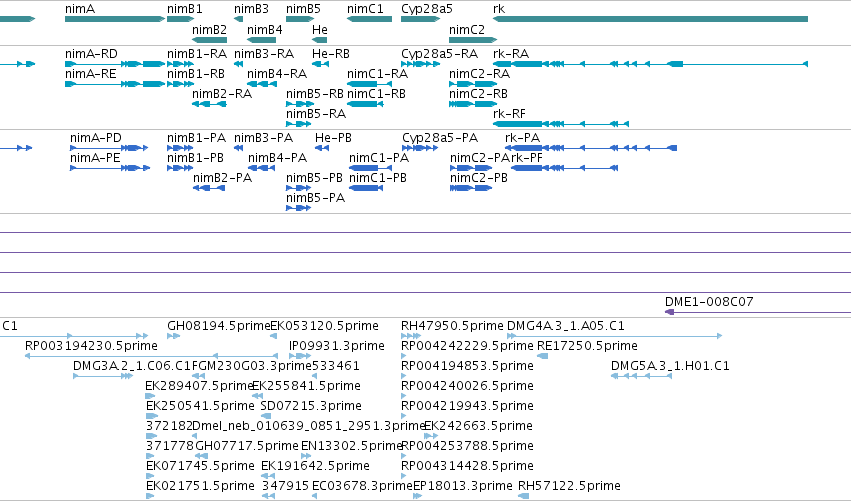Click the He-PB protein label
Image resolution: width=851 pixels, height=501 pixels.
(x=333, y=138)
